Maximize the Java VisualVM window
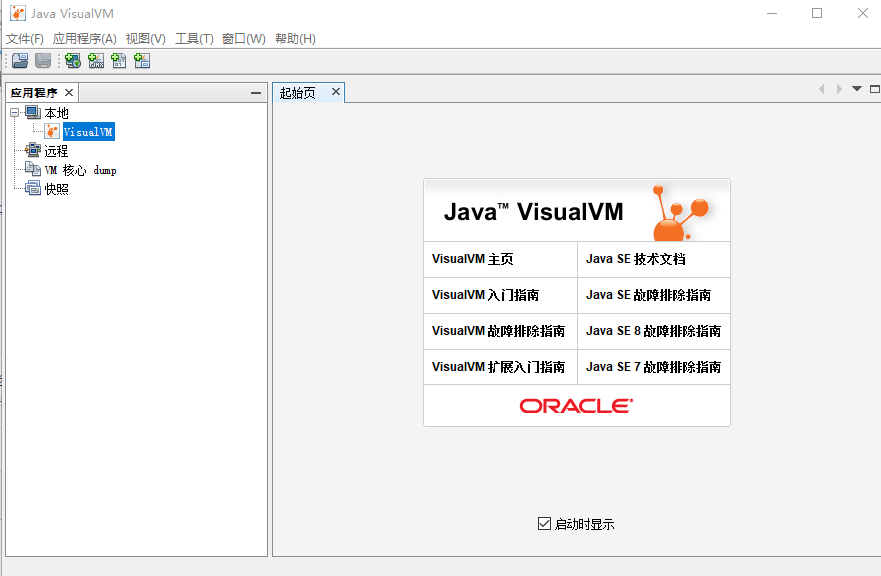The height and width of the screenshot is (576, 881). coord(817,13)
